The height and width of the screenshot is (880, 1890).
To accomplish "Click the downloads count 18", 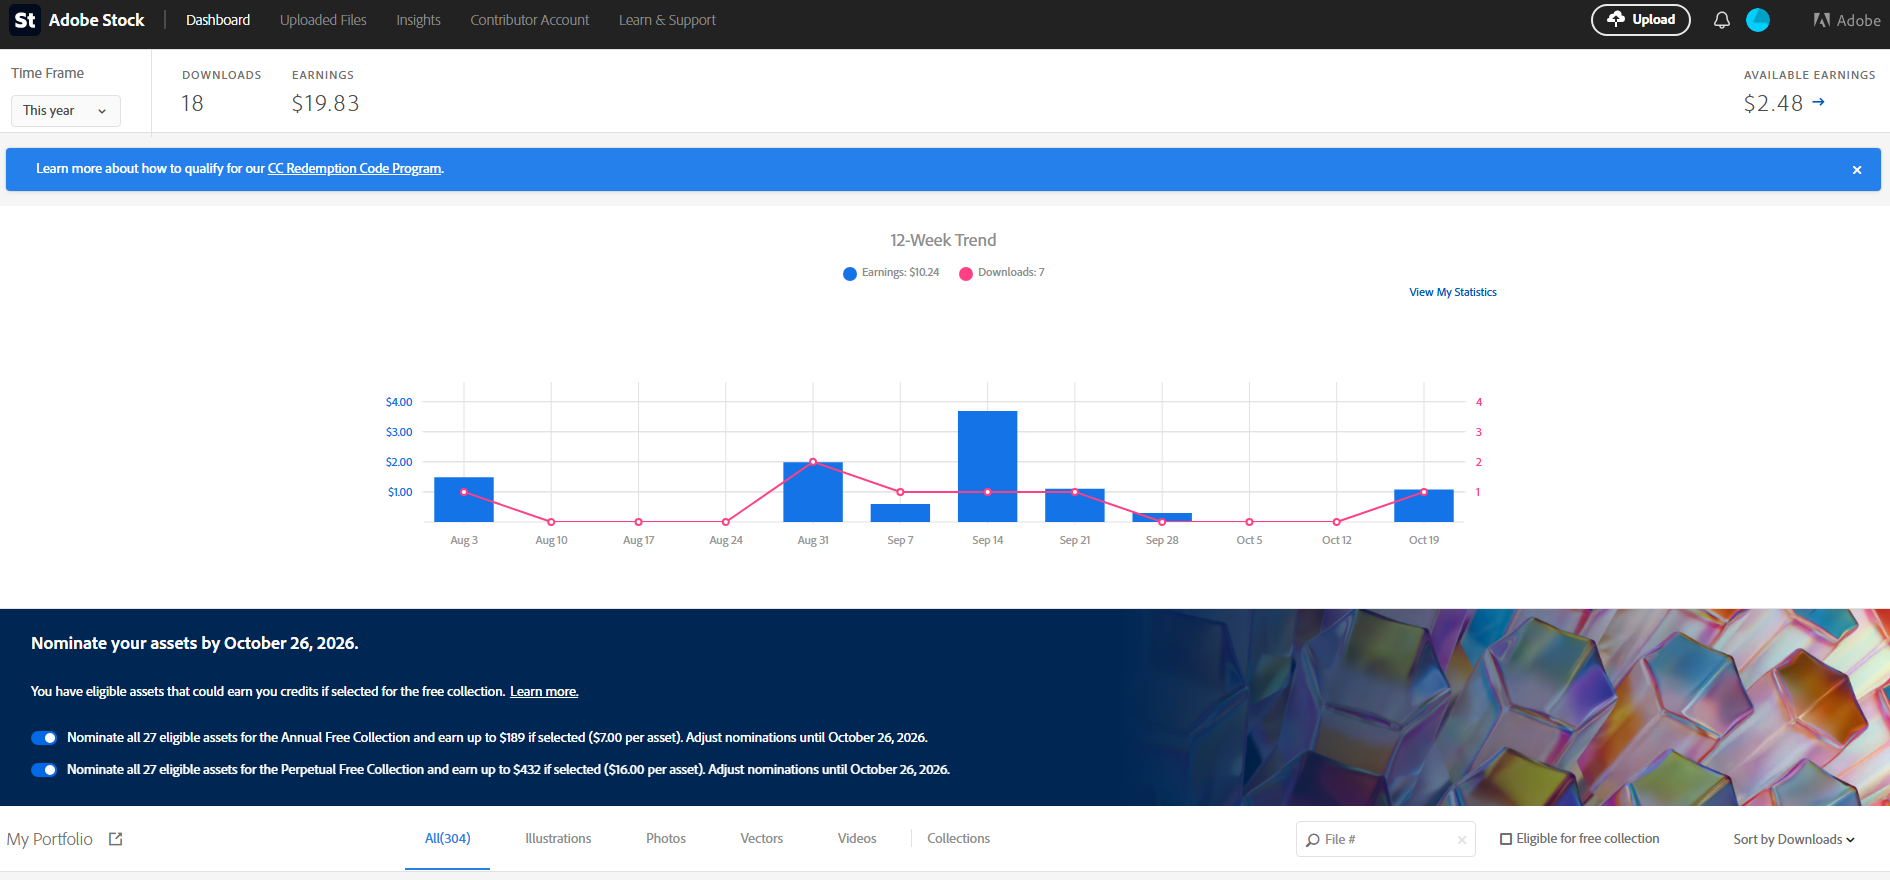I will [192, 104].
